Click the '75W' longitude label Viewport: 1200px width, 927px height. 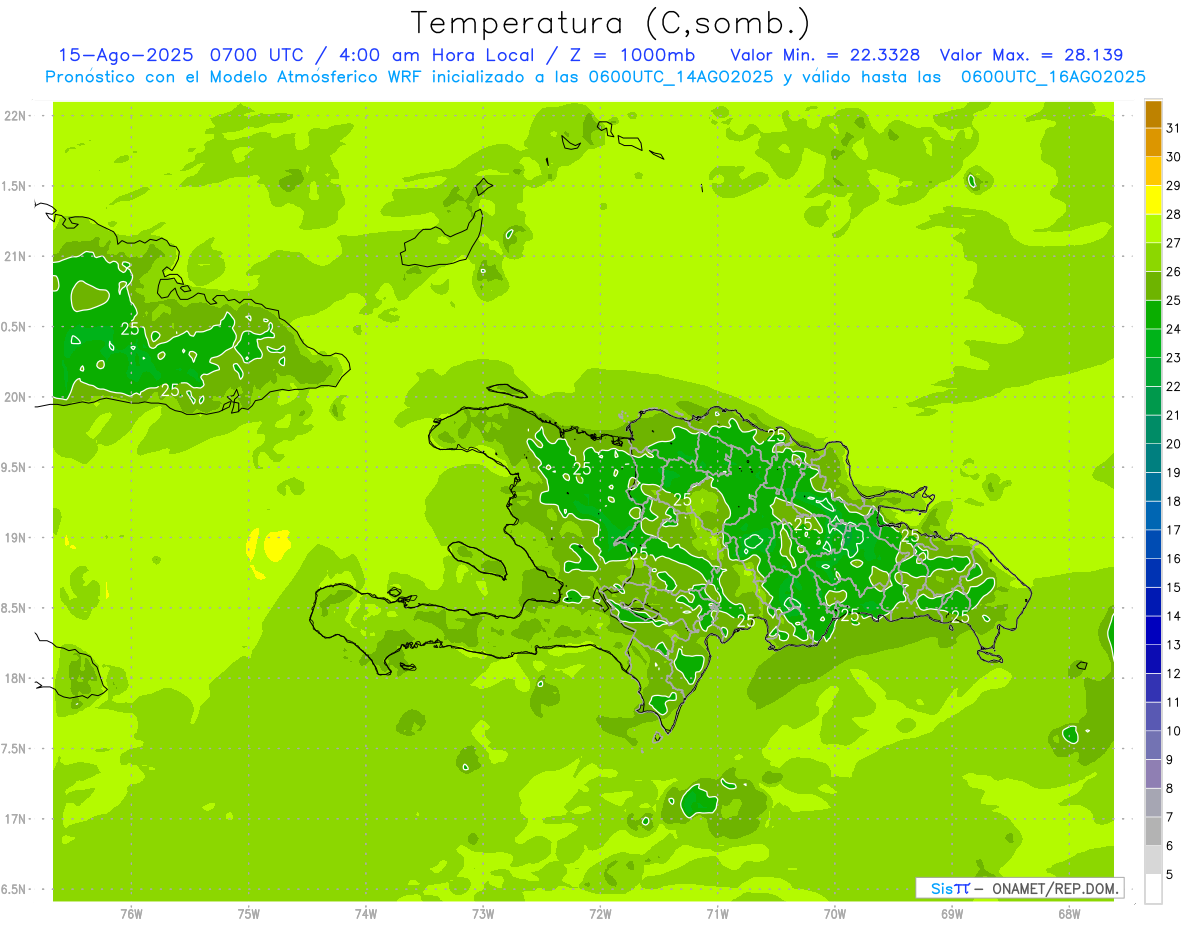point(249,914)
